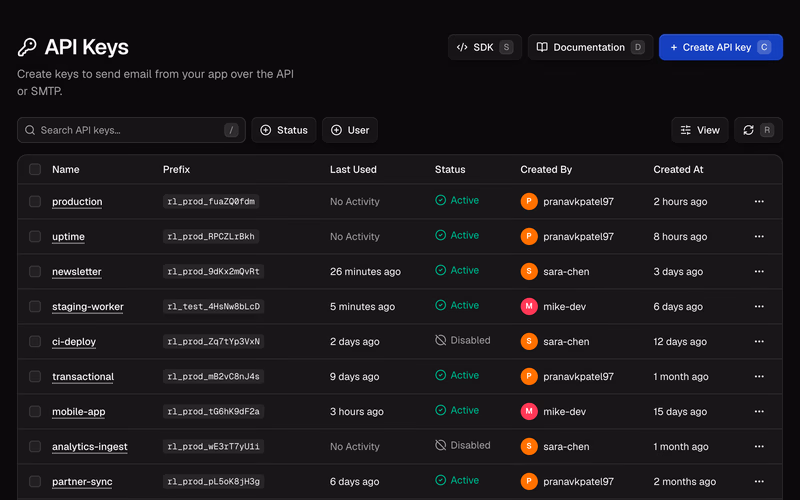Open the Status filter
Screen dimensions: 800x500
pos(284,130)
